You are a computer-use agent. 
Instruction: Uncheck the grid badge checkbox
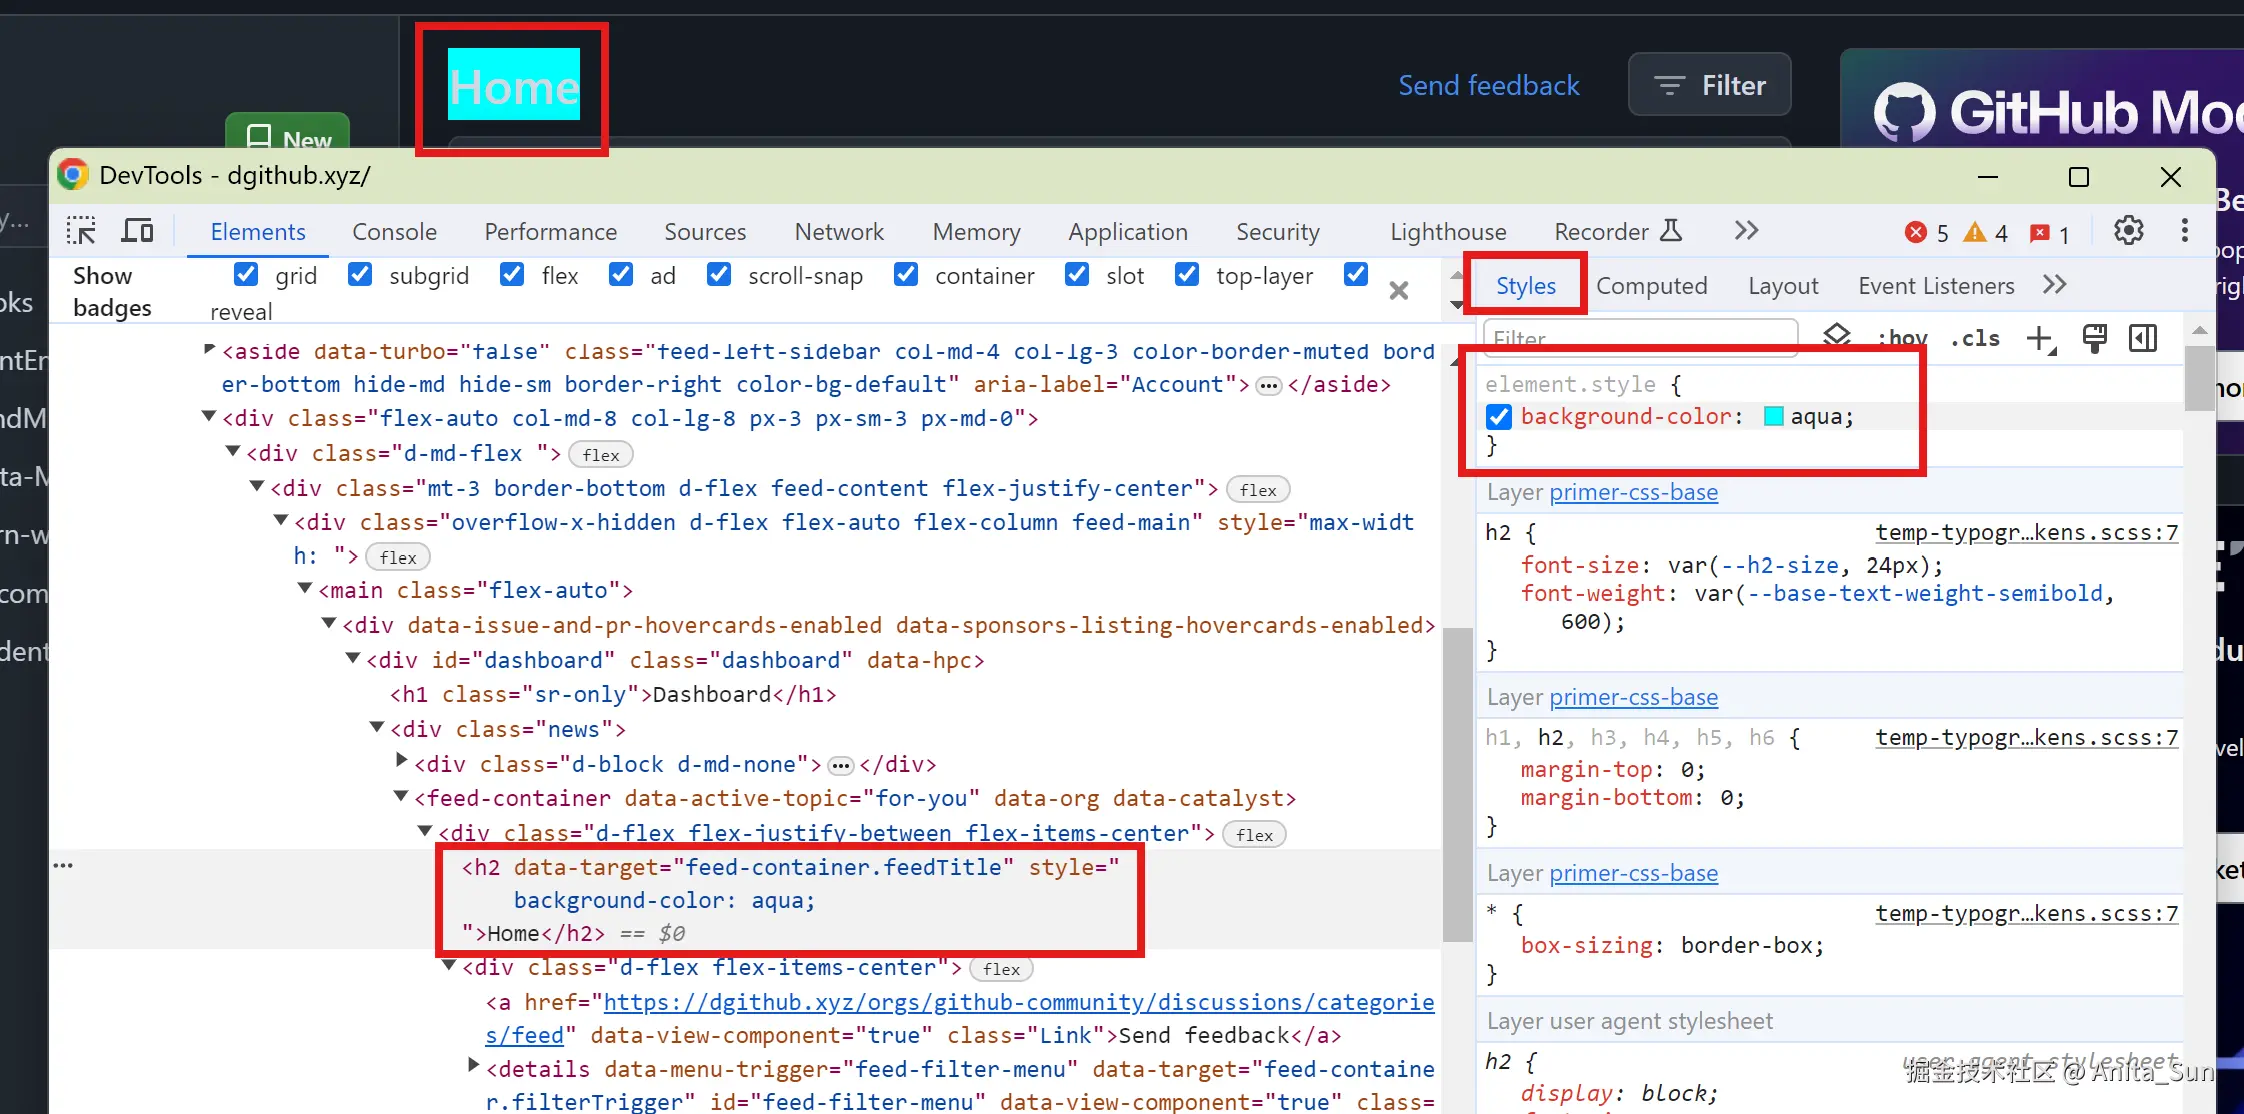pyautogui.click(x=246, y=275)
